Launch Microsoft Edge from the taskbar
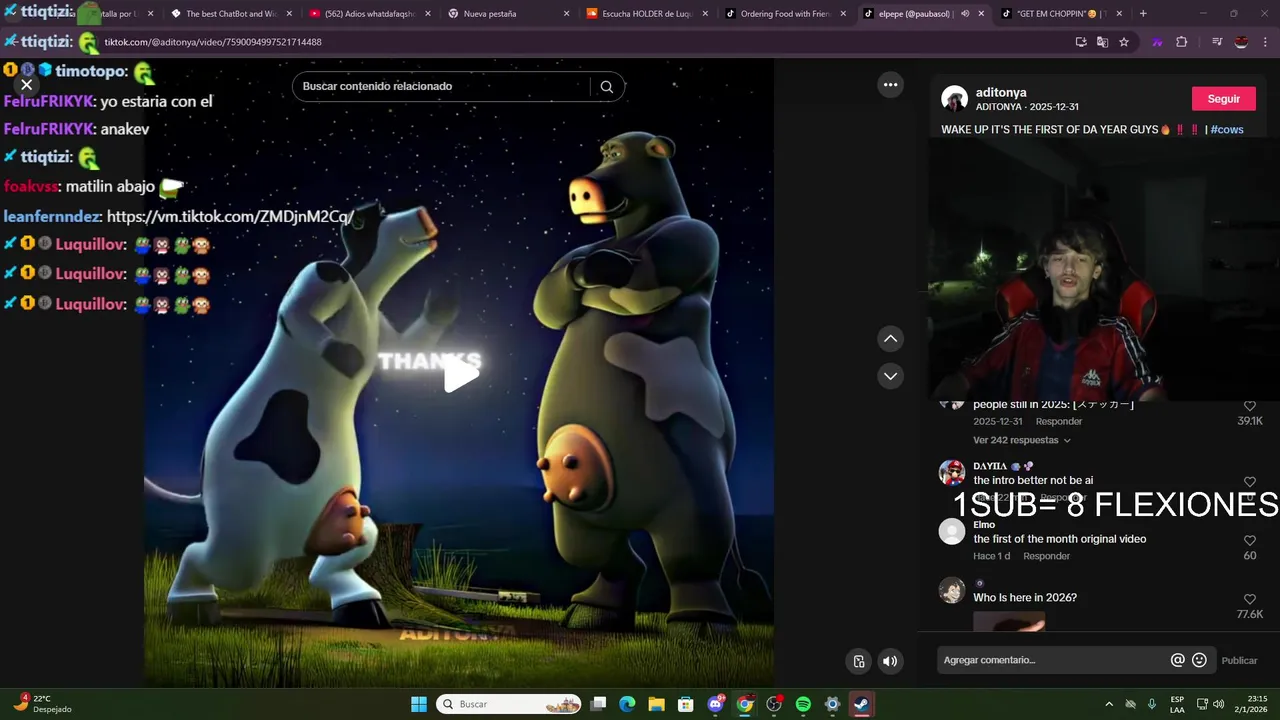This screenshot has width=1280, height=720. [x=627, y=704]
